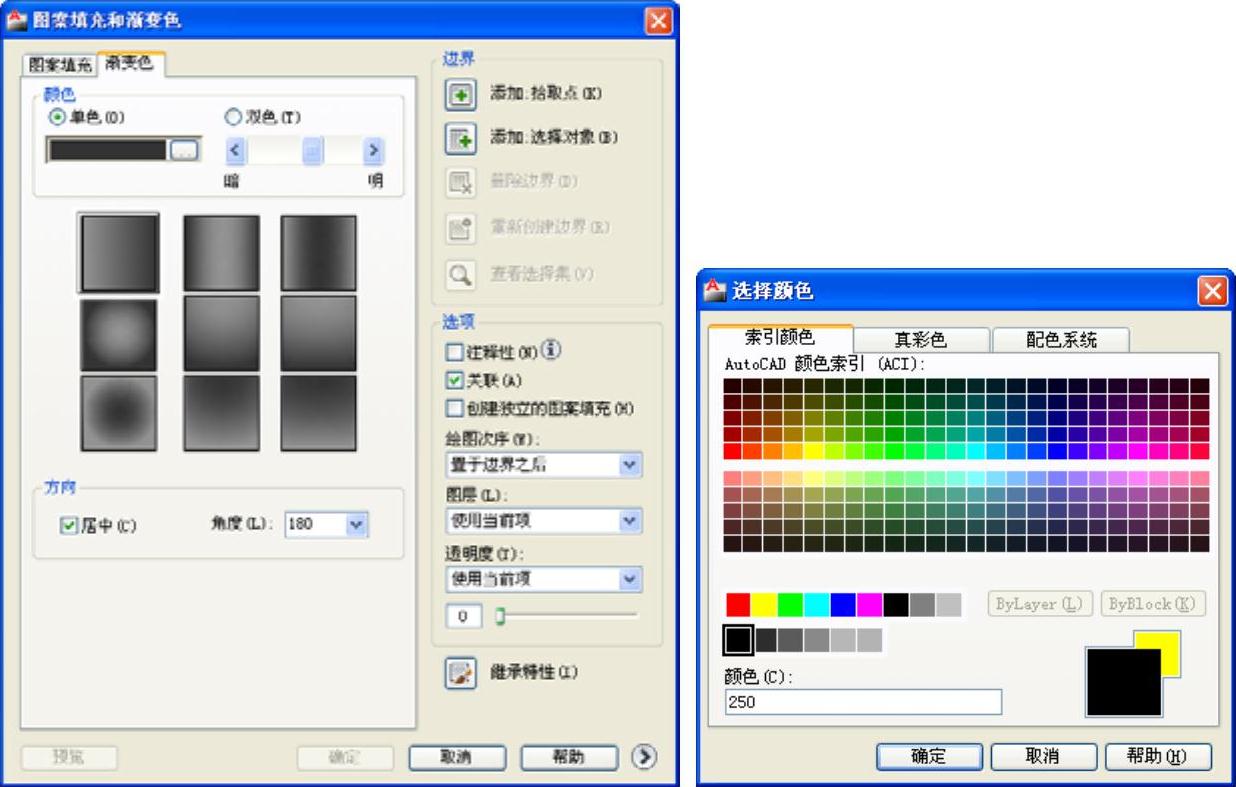Select the bottom-right gradient pattern thumbnail

point(319,413)
